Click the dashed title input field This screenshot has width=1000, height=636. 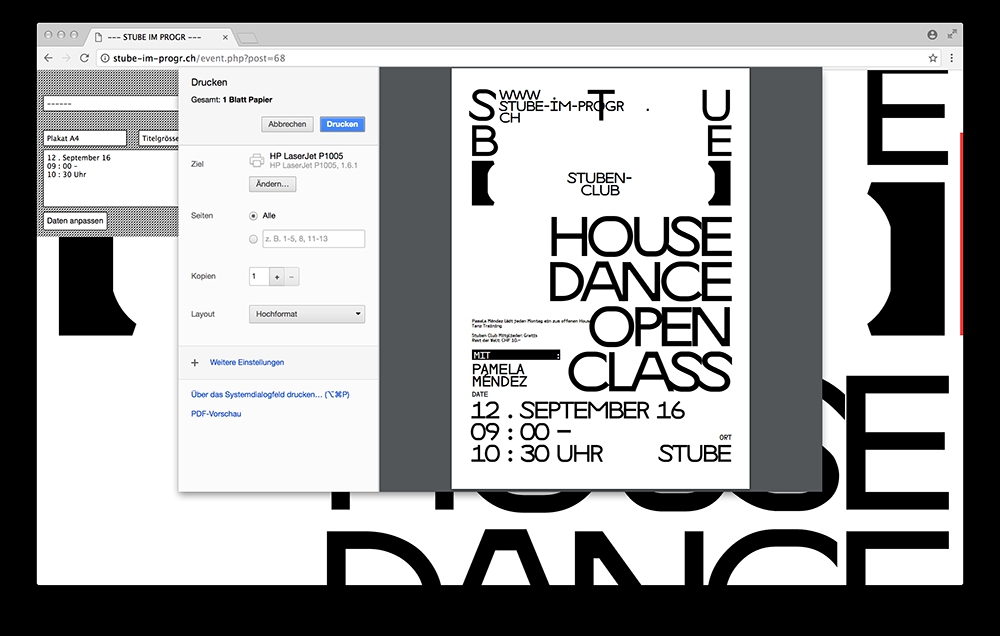[x=111, y=103]
